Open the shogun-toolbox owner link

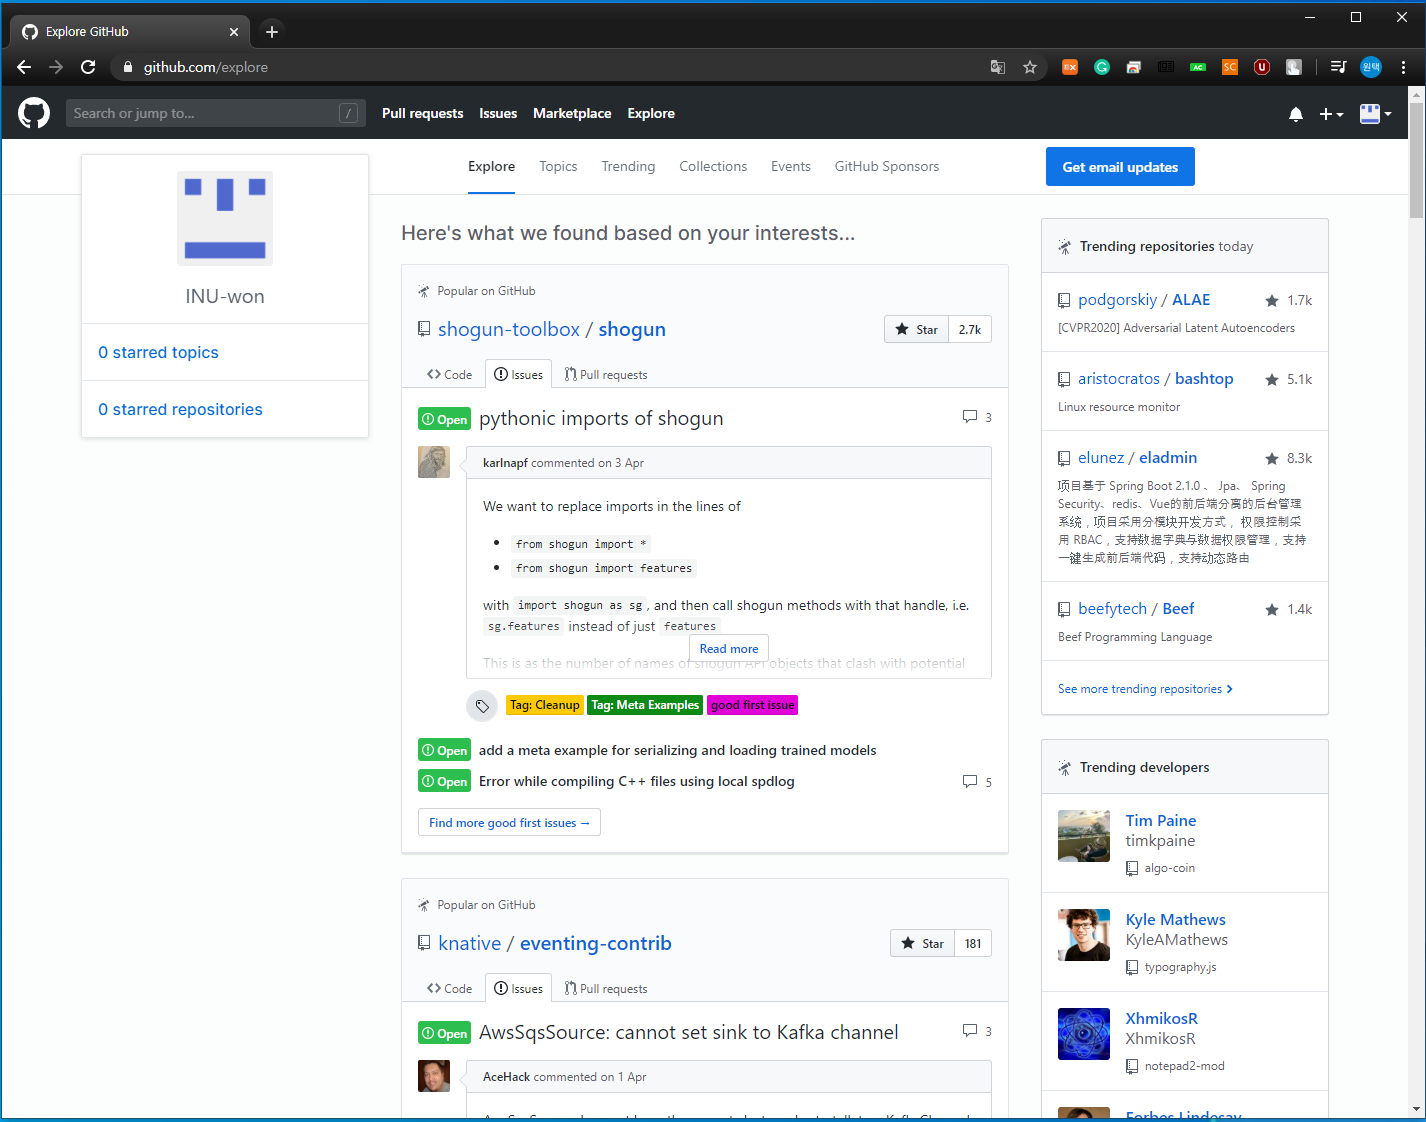[509, 329]
